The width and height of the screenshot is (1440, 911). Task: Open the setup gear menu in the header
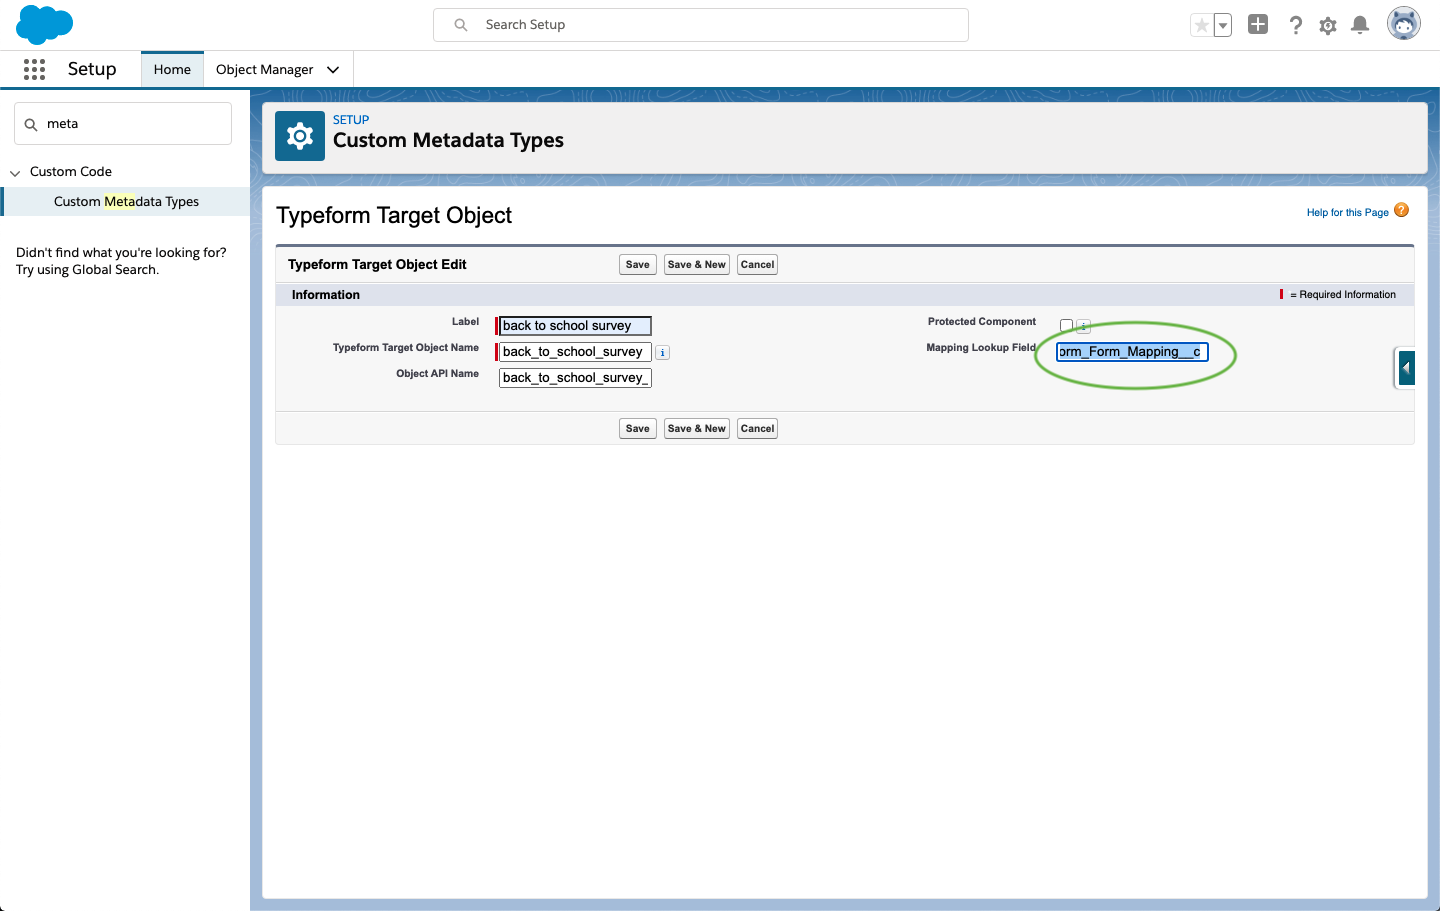(1328, 26)
